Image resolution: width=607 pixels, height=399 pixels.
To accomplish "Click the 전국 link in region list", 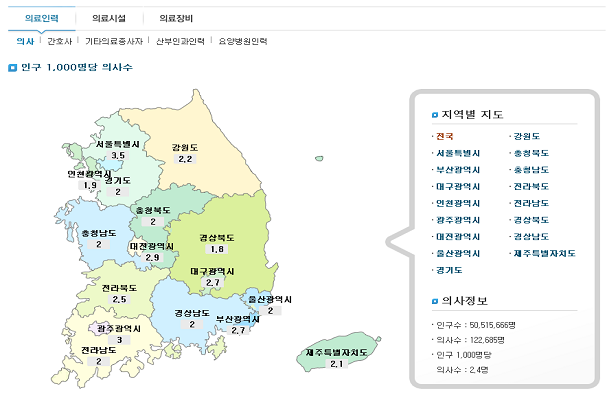I will point(444,136).
